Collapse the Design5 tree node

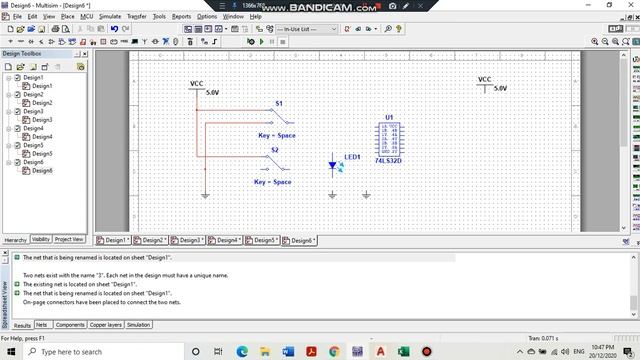click(x=9, y=145)
